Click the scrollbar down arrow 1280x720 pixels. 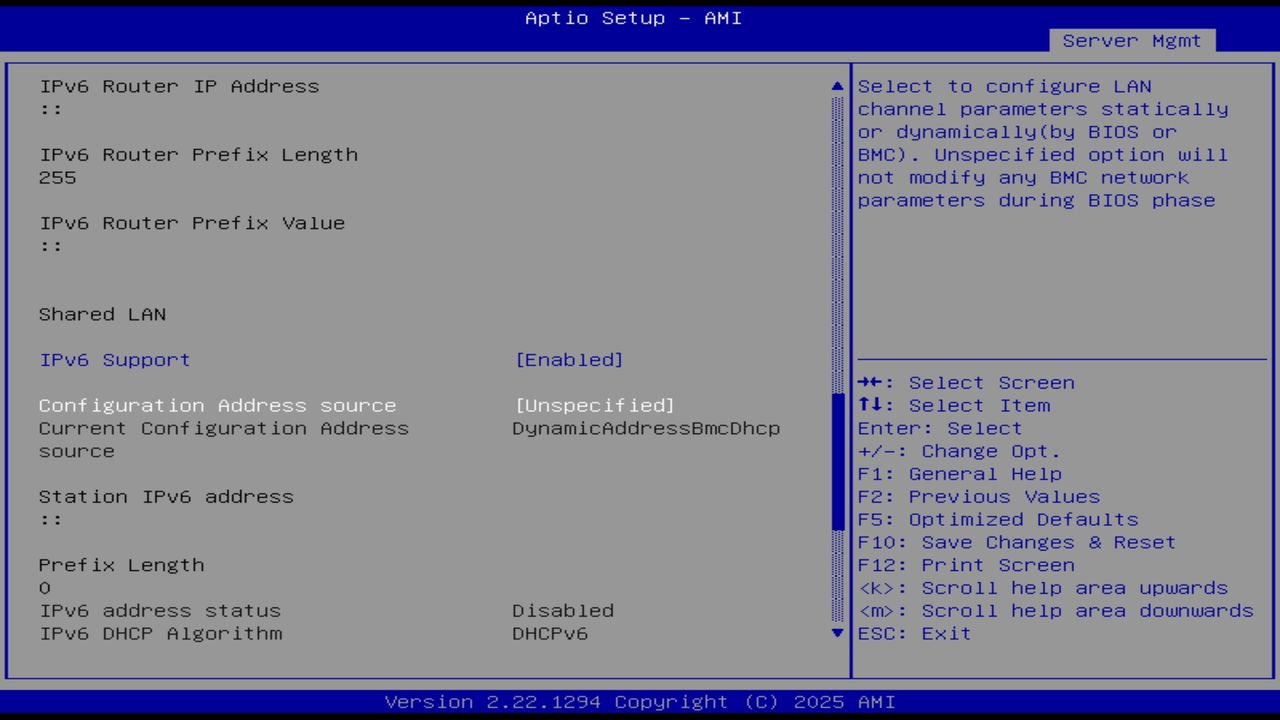tap(836, 633)
